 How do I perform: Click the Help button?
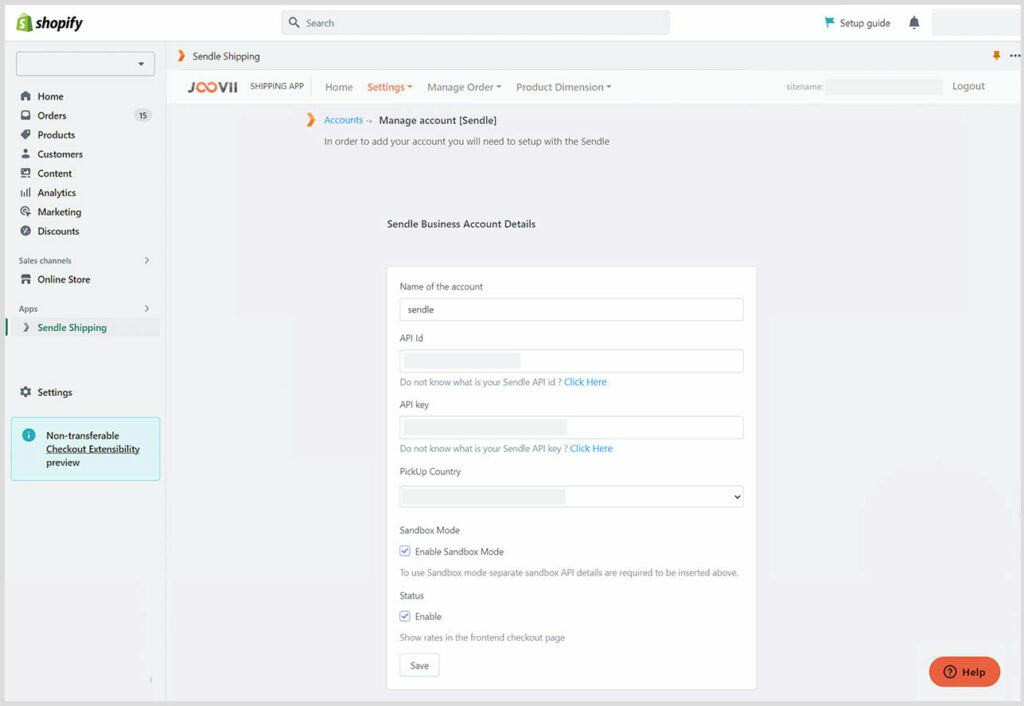(965, 671)
